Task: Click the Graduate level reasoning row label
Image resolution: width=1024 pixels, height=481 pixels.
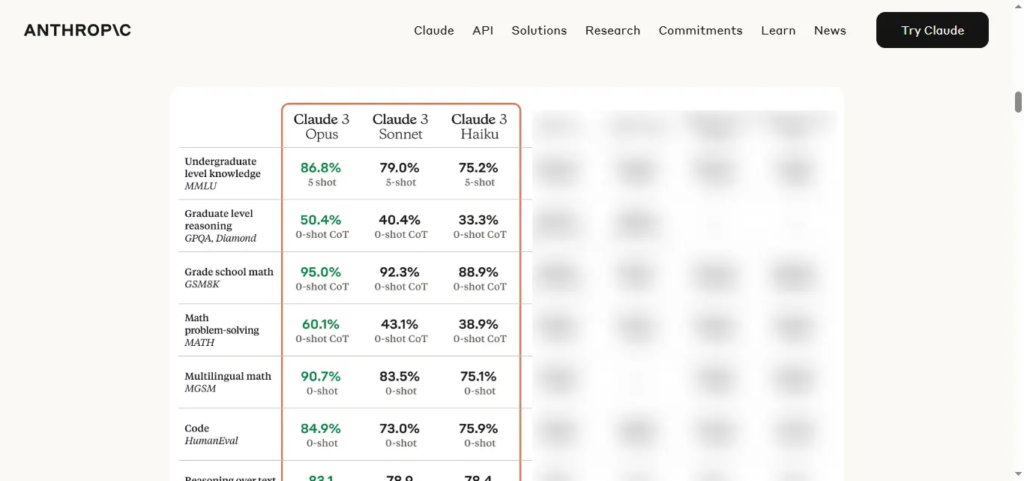Action: point(220,226)
